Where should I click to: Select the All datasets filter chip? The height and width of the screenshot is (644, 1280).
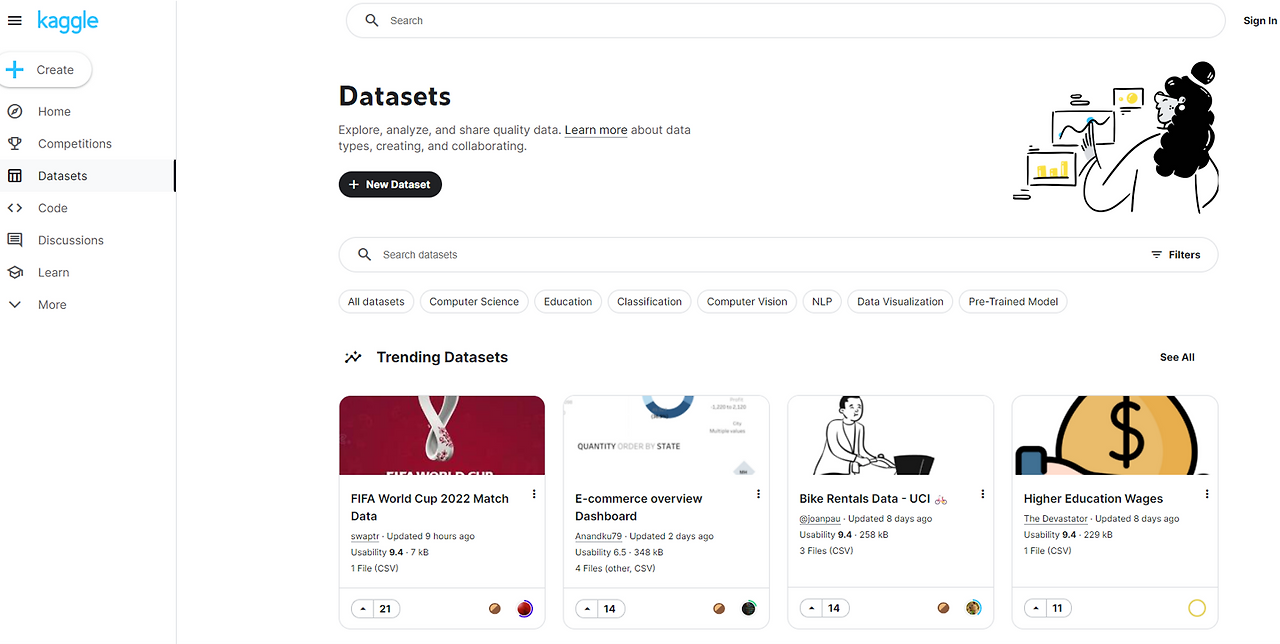coord(376,302)
